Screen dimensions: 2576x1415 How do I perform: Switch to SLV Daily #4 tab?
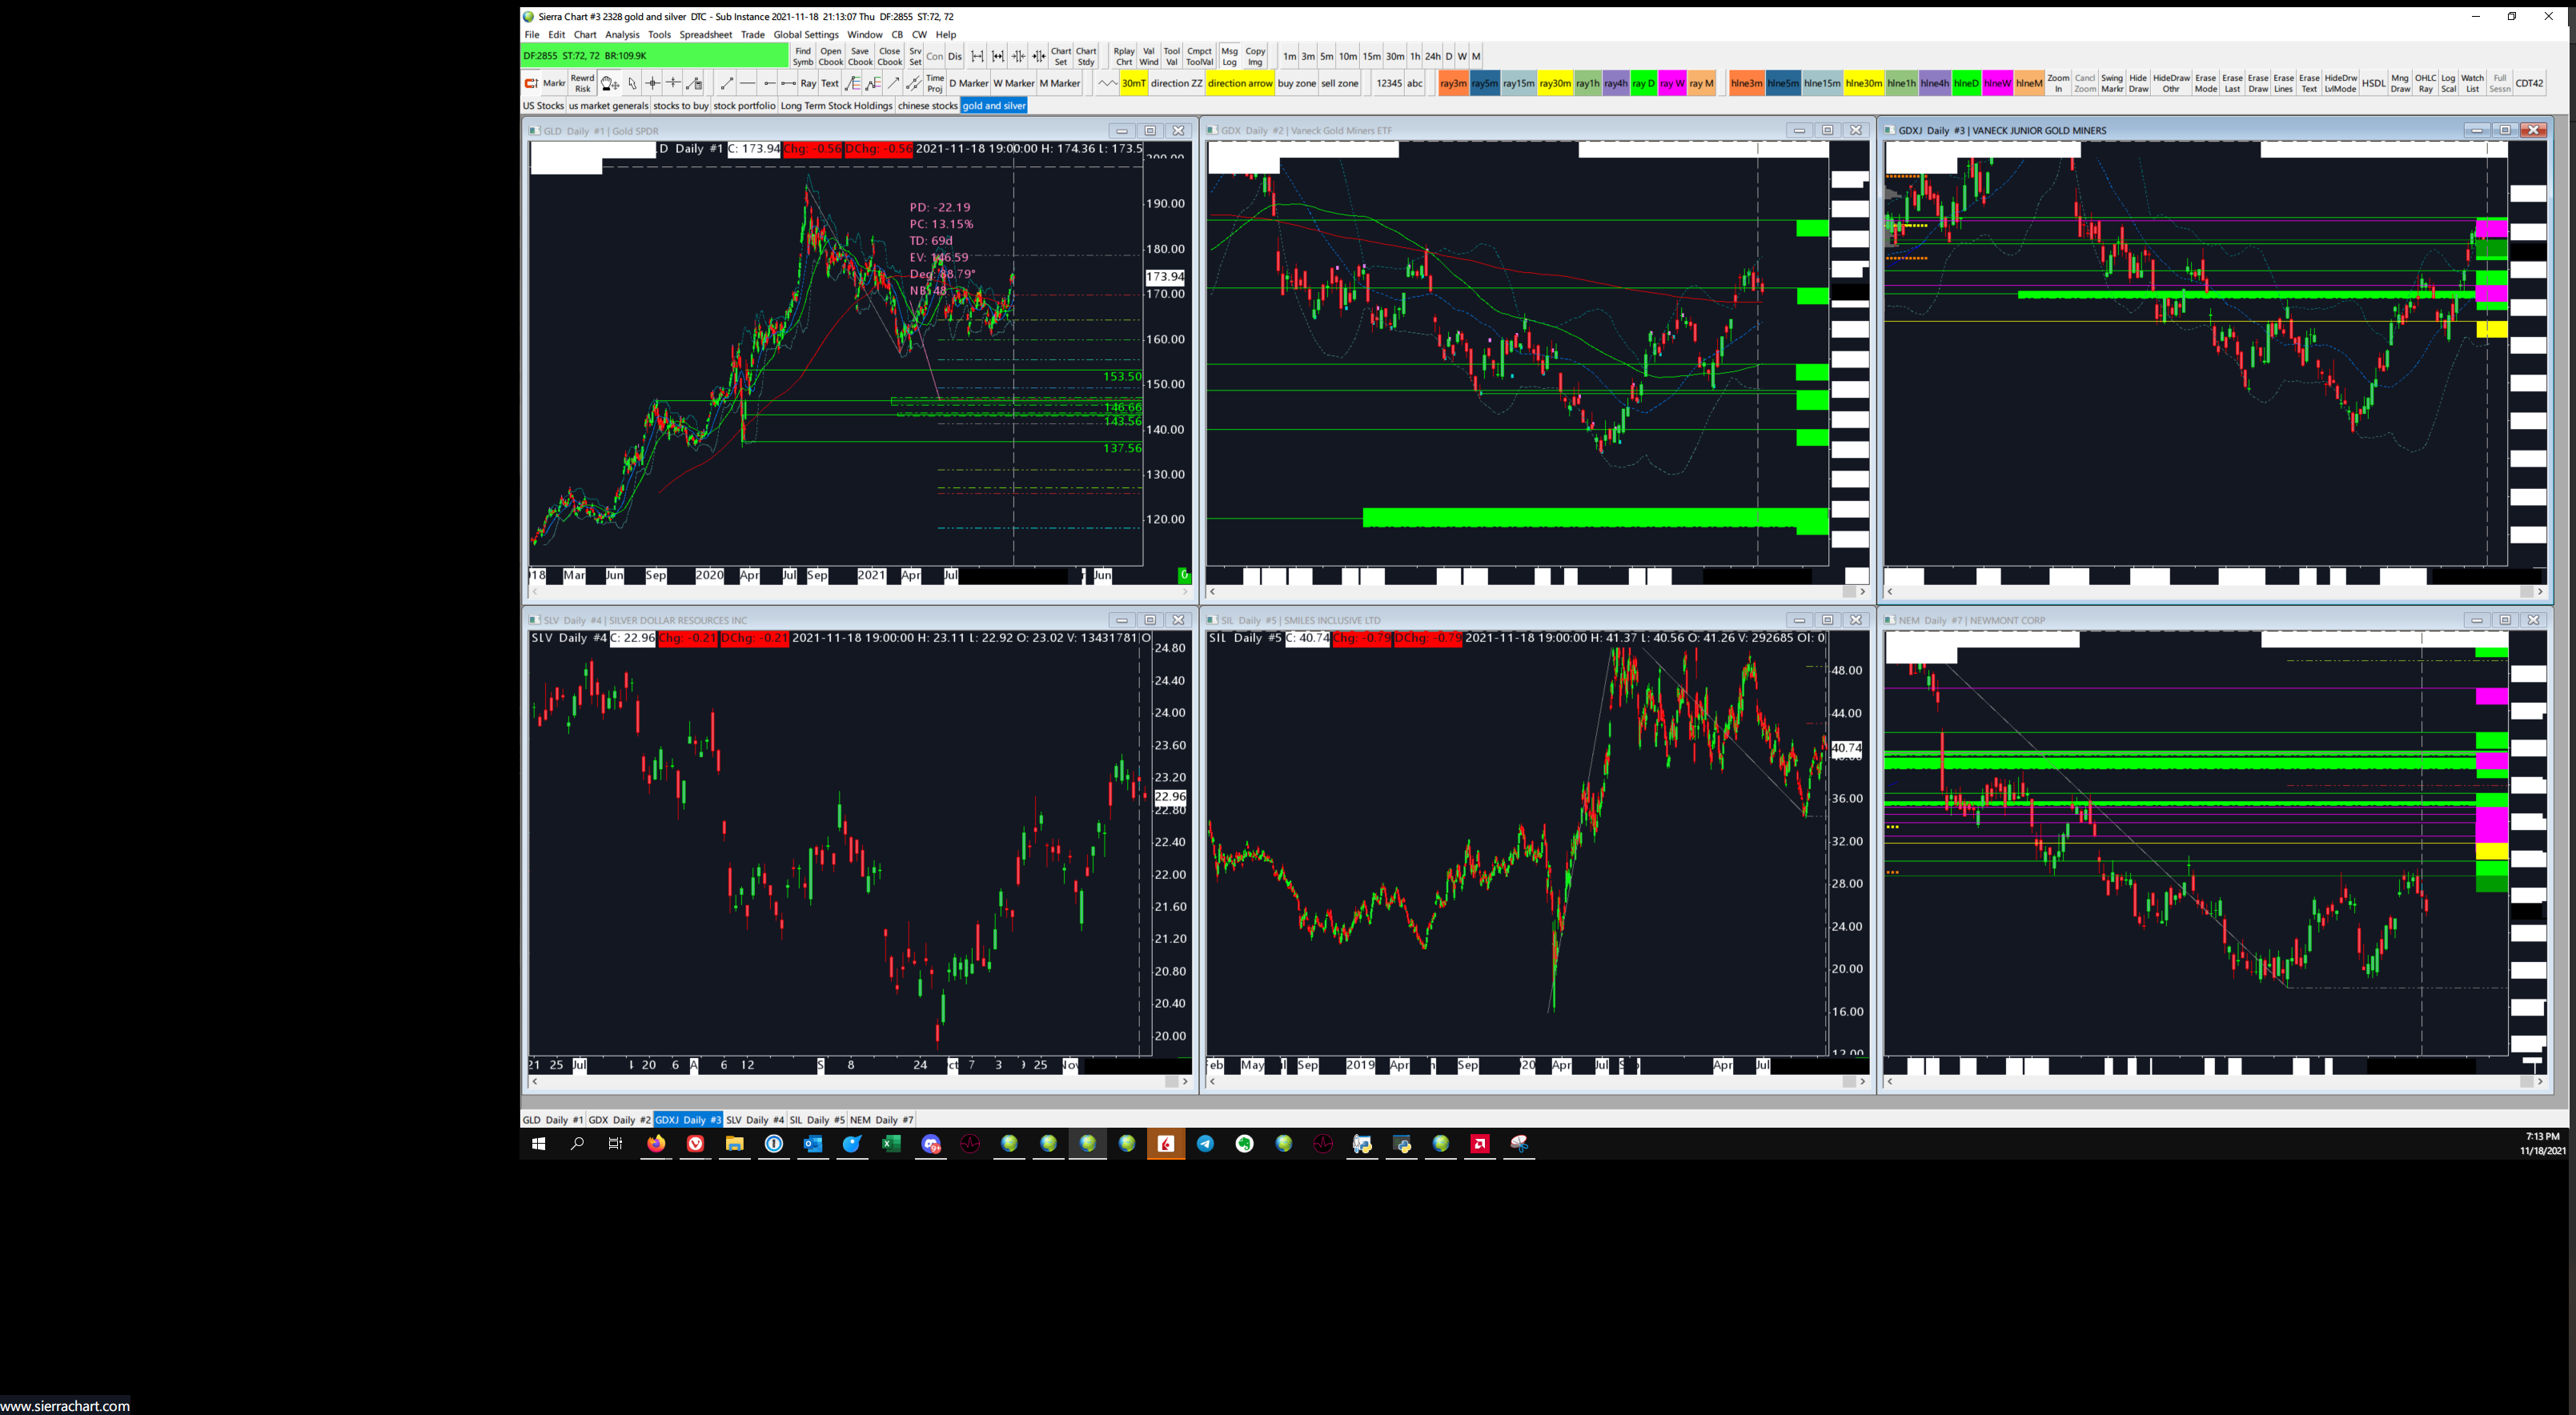point(754,1119)
